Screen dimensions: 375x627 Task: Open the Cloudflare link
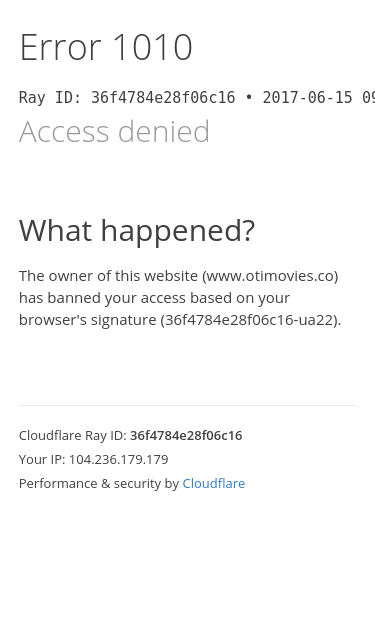tap(213, 483)
